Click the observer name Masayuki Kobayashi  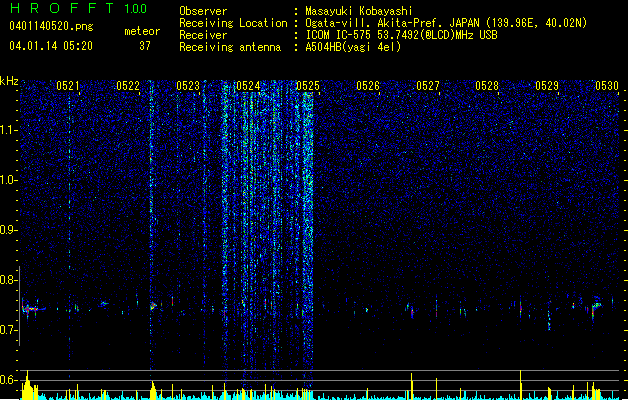point(359,11)
